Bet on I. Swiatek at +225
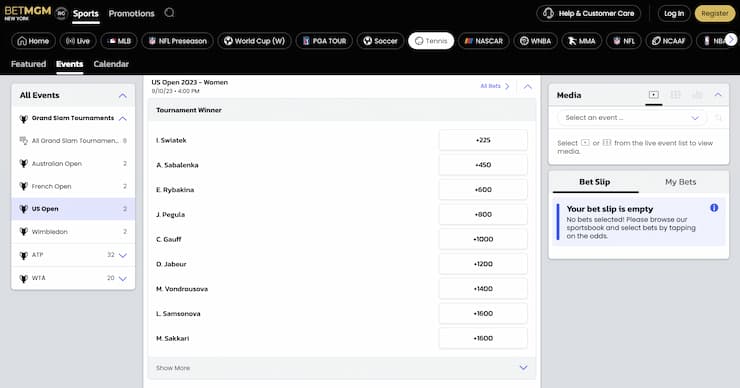This screenshot has width=740, height=388. pyautogui.click(x=483, y=140)
